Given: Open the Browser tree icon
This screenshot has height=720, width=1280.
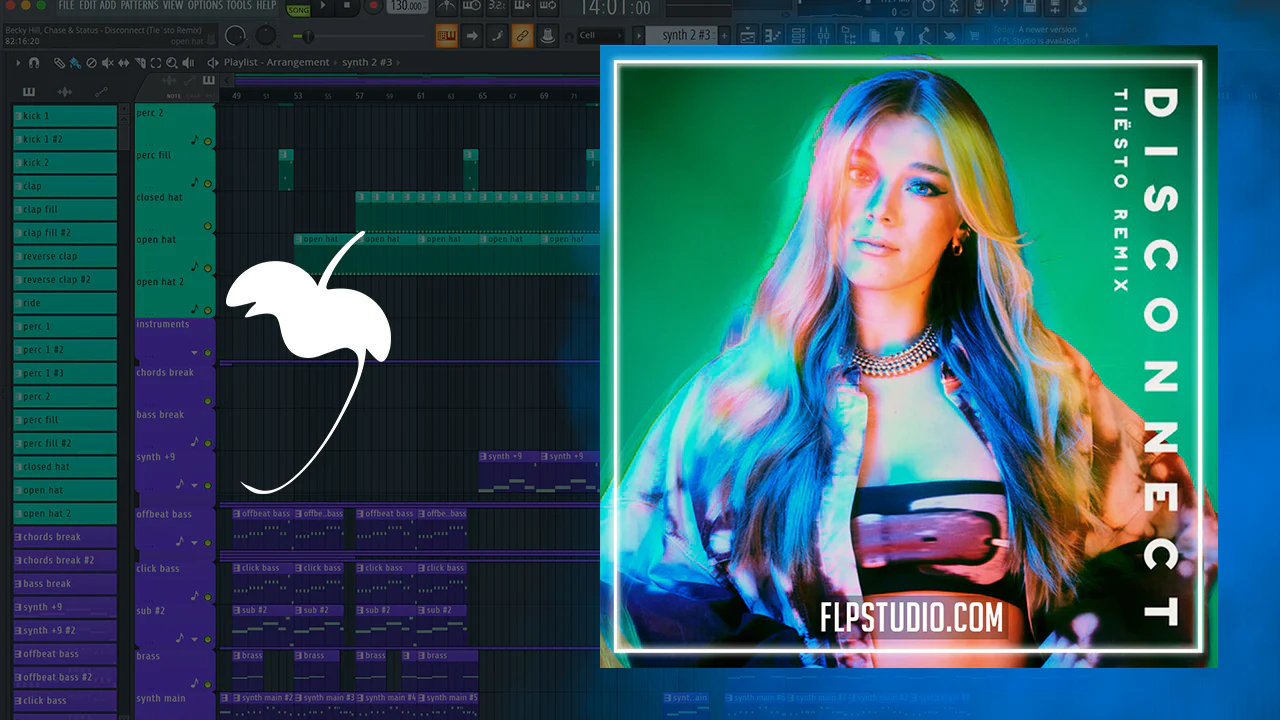Looking at the screenshot, I should 849,36.
